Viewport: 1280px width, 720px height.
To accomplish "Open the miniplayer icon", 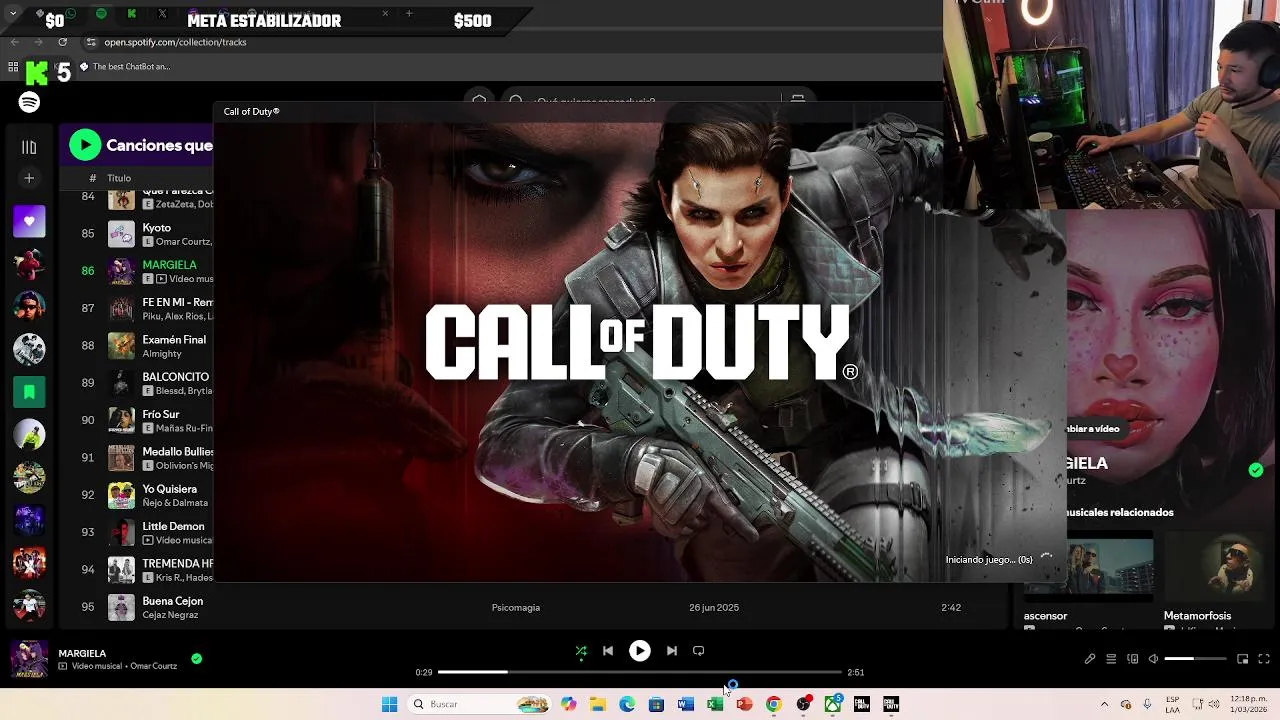I will pos(1243,659).
